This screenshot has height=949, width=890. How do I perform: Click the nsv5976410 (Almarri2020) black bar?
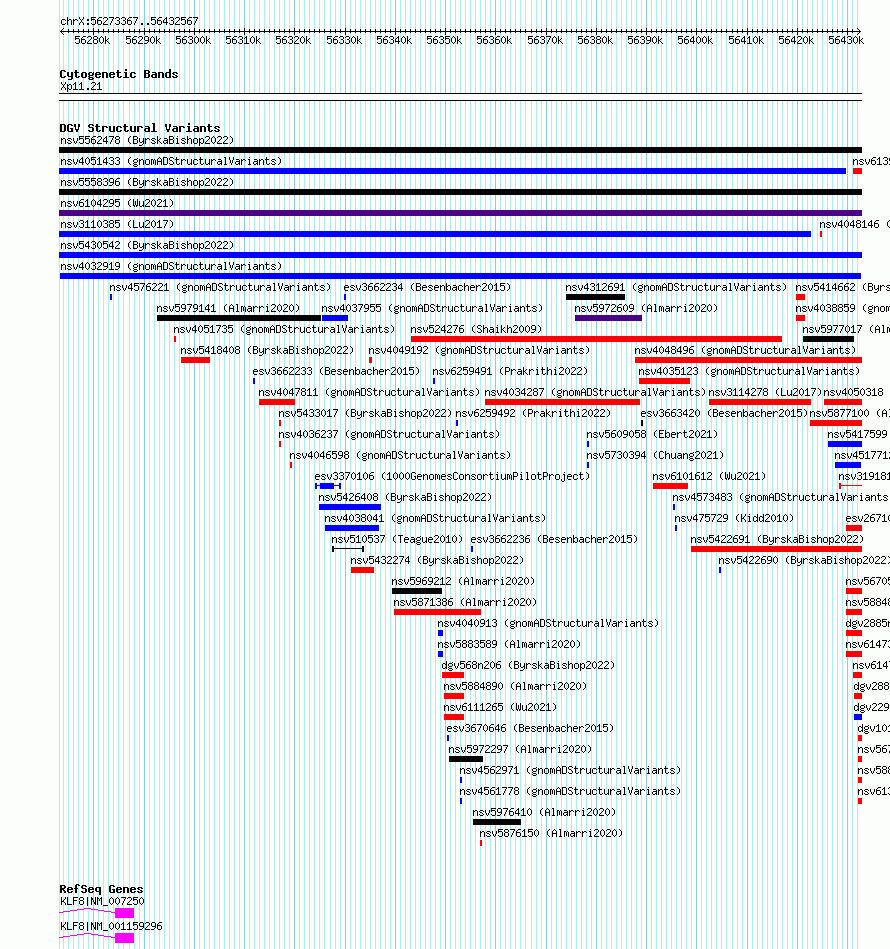(497, 822)
